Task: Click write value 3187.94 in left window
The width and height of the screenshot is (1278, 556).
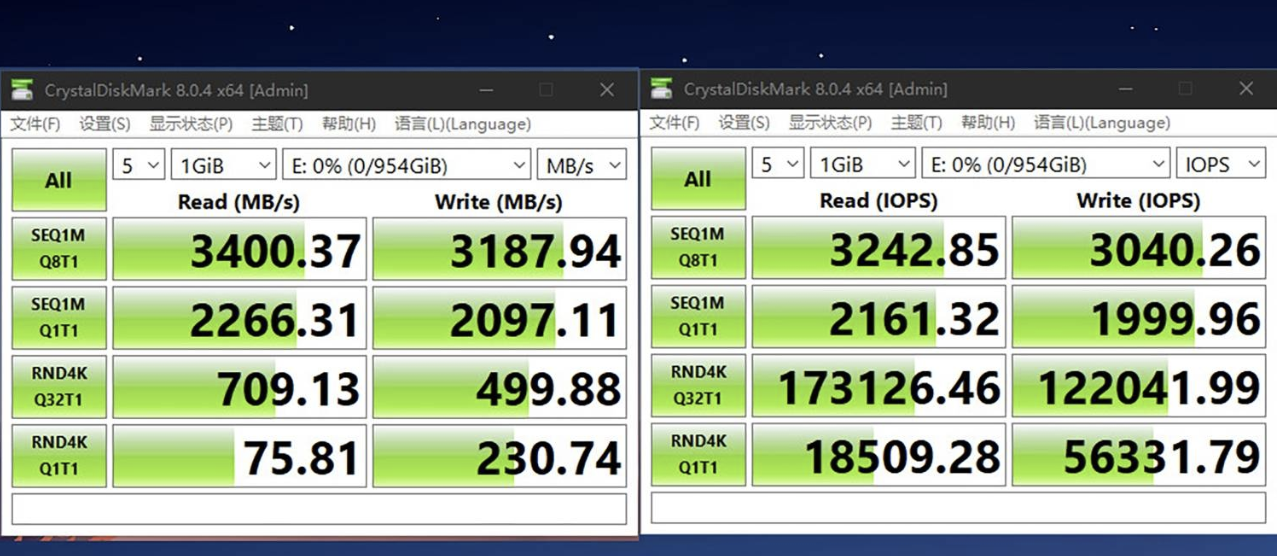Action: coord(500,249)
